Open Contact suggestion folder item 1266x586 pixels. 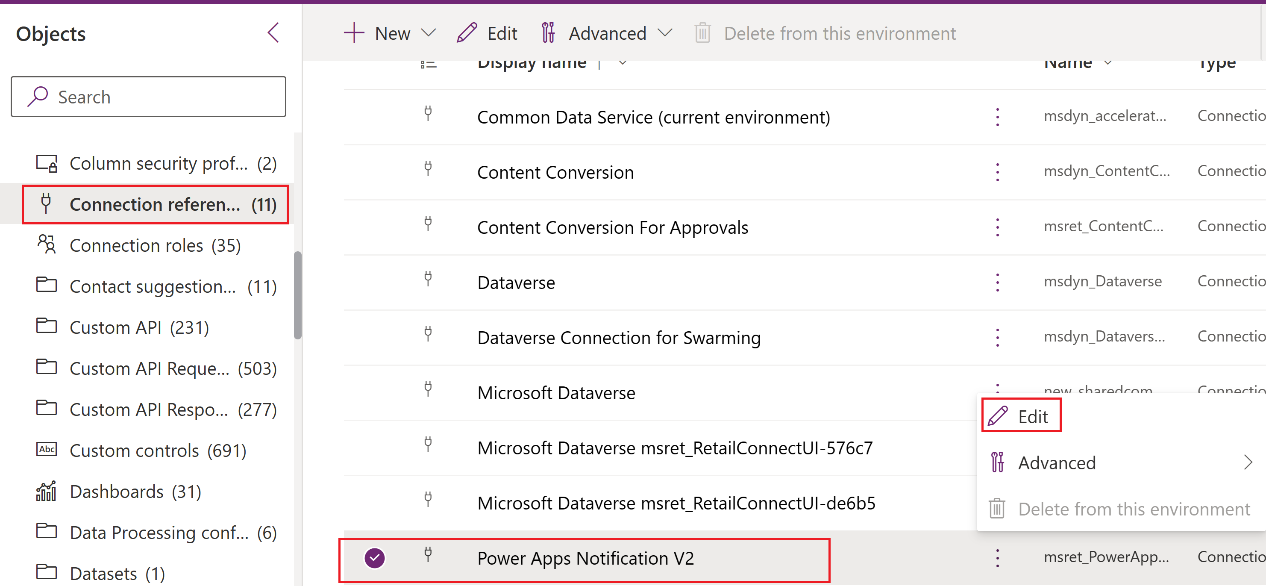tap(156, 286)
